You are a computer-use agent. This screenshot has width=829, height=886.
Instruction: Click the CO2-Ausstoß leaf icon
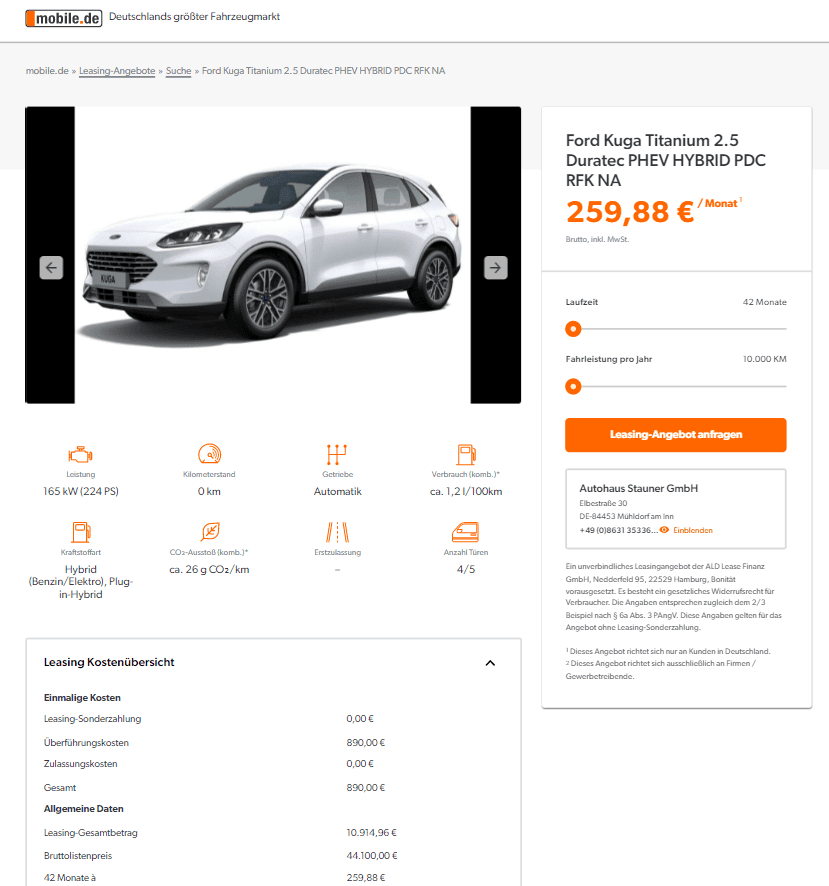[x=210, y=532]
